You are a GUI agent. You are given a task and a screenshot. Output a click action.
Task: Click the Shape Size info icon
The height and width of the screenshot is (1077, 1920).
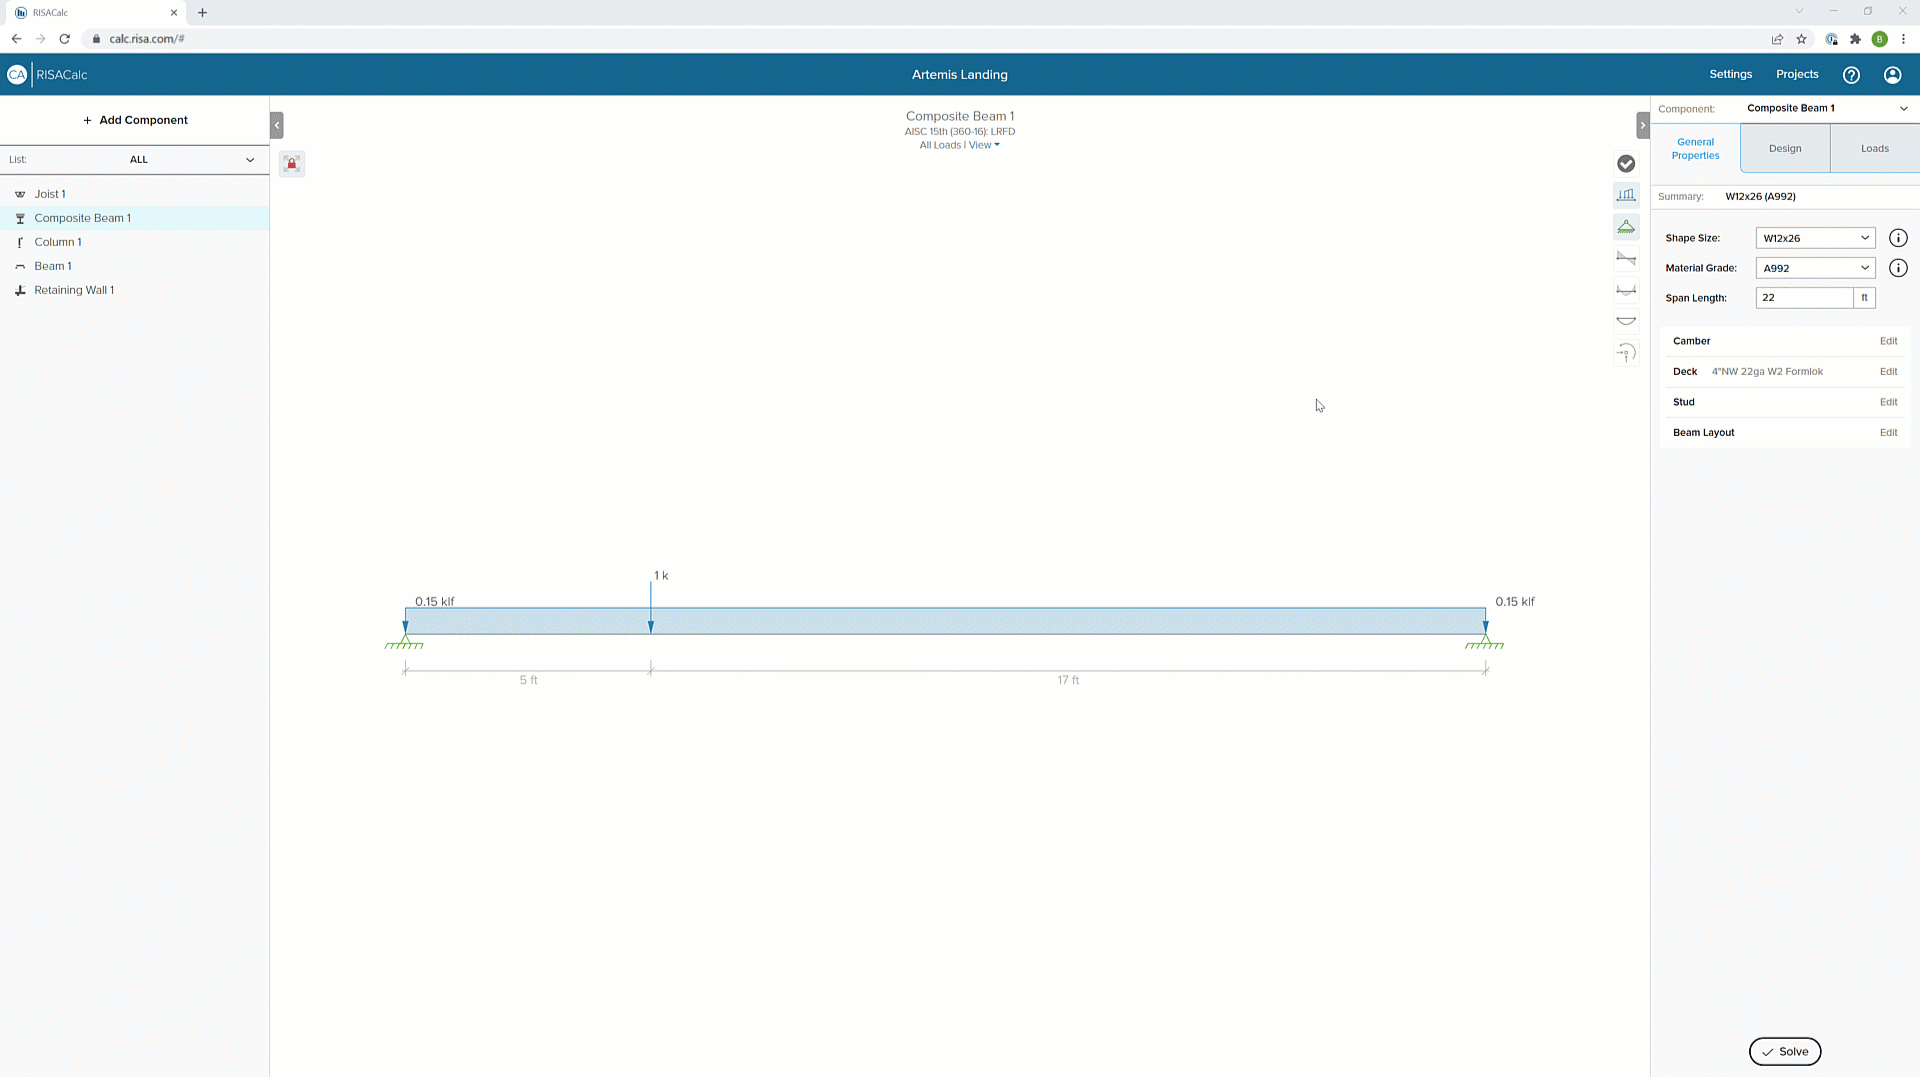(x=1898, y=238)
